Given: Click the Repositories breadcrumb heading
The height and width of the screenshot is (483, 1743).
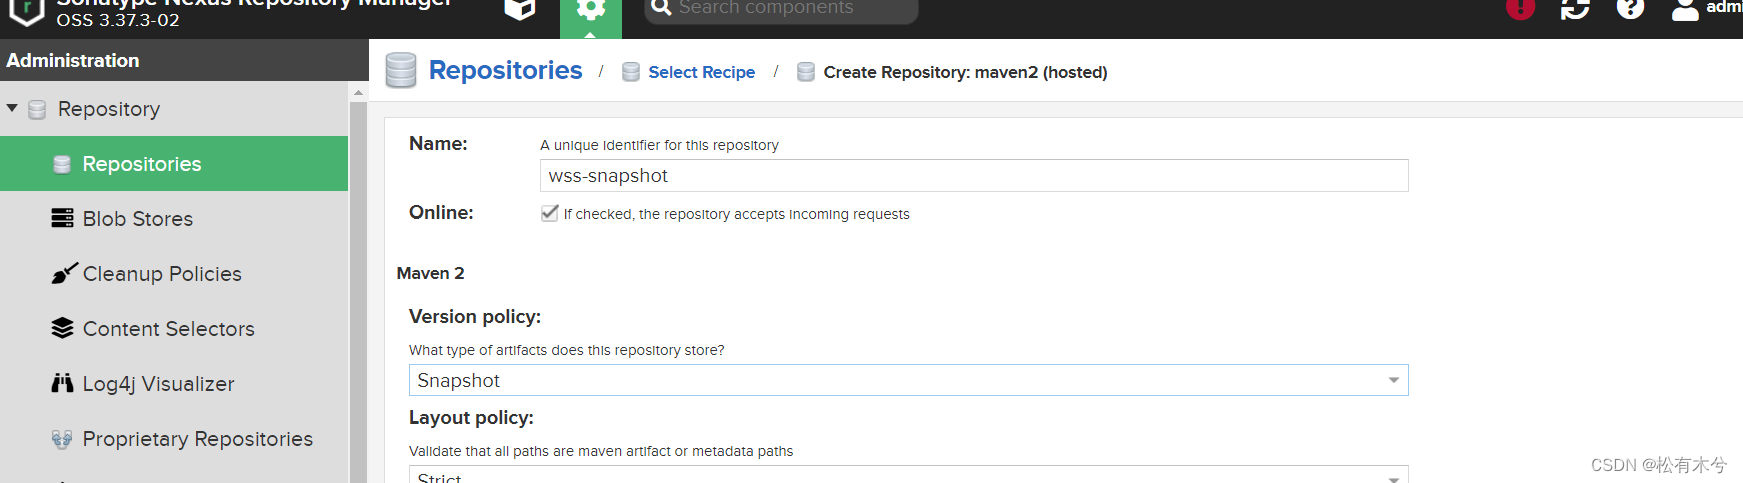Looking at the screenshot, I should (x=505, y=70).
